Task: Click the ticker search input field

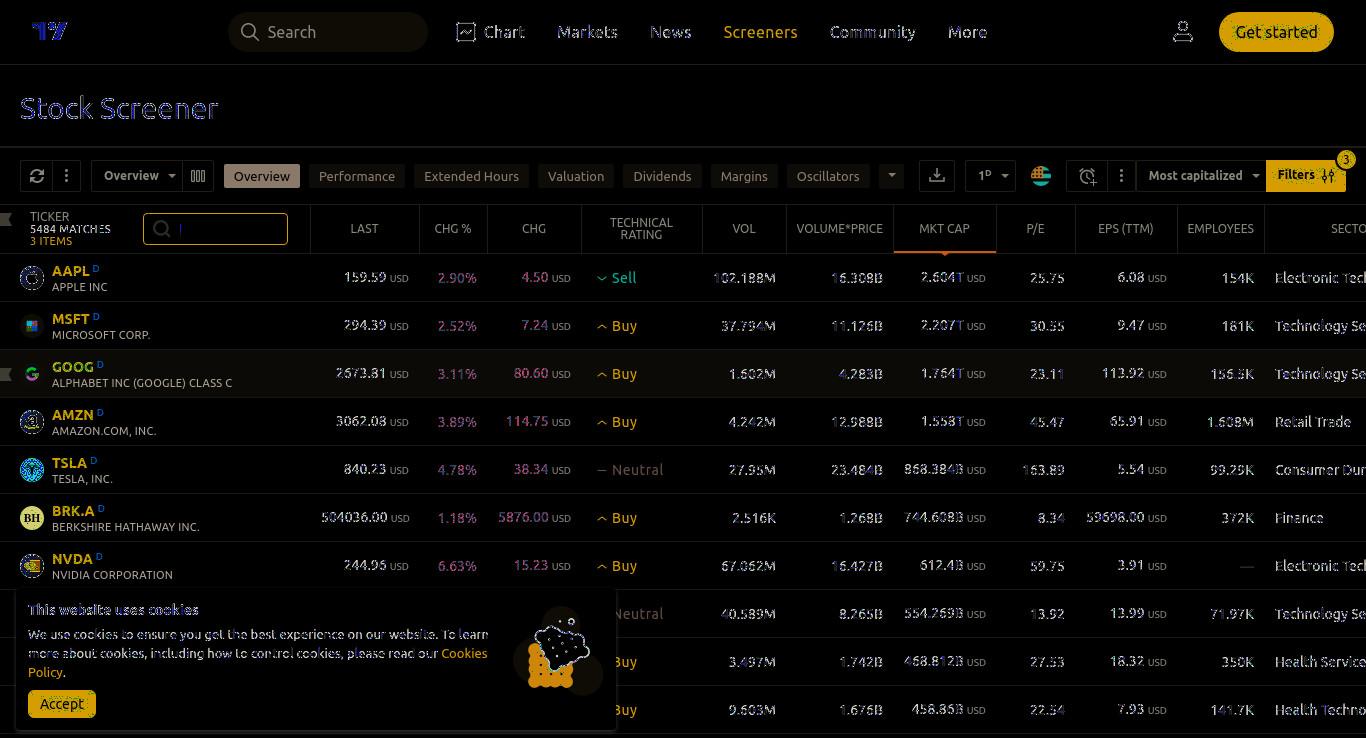Action: pyautogui.click(x=215, y=229)
